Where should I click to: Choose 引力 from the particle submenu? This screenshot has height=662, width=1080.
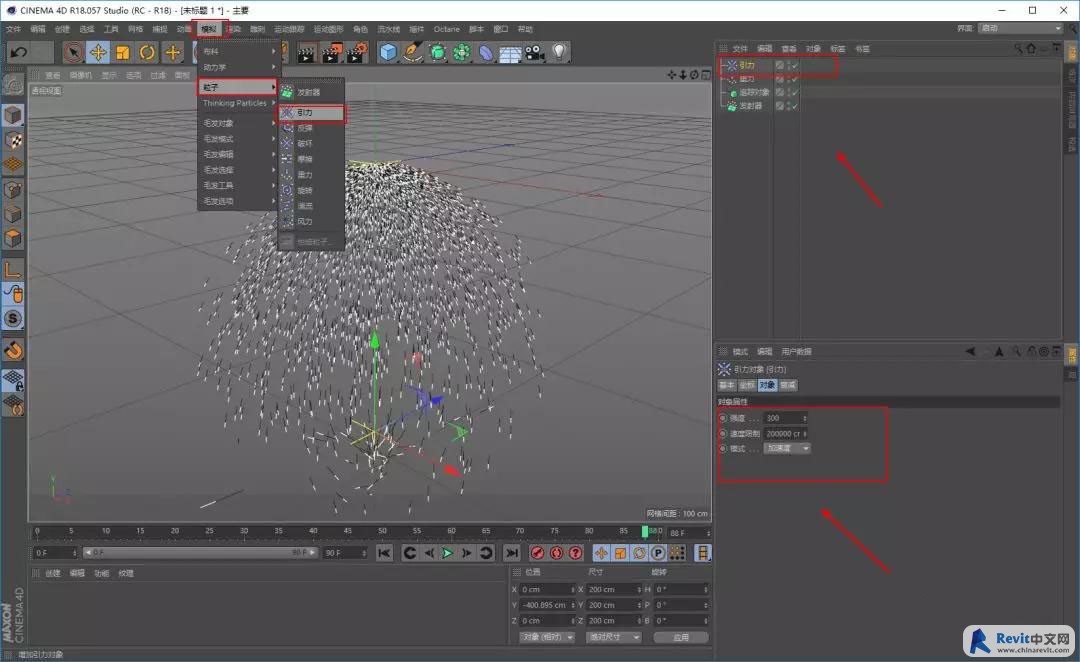pos(311,112)
